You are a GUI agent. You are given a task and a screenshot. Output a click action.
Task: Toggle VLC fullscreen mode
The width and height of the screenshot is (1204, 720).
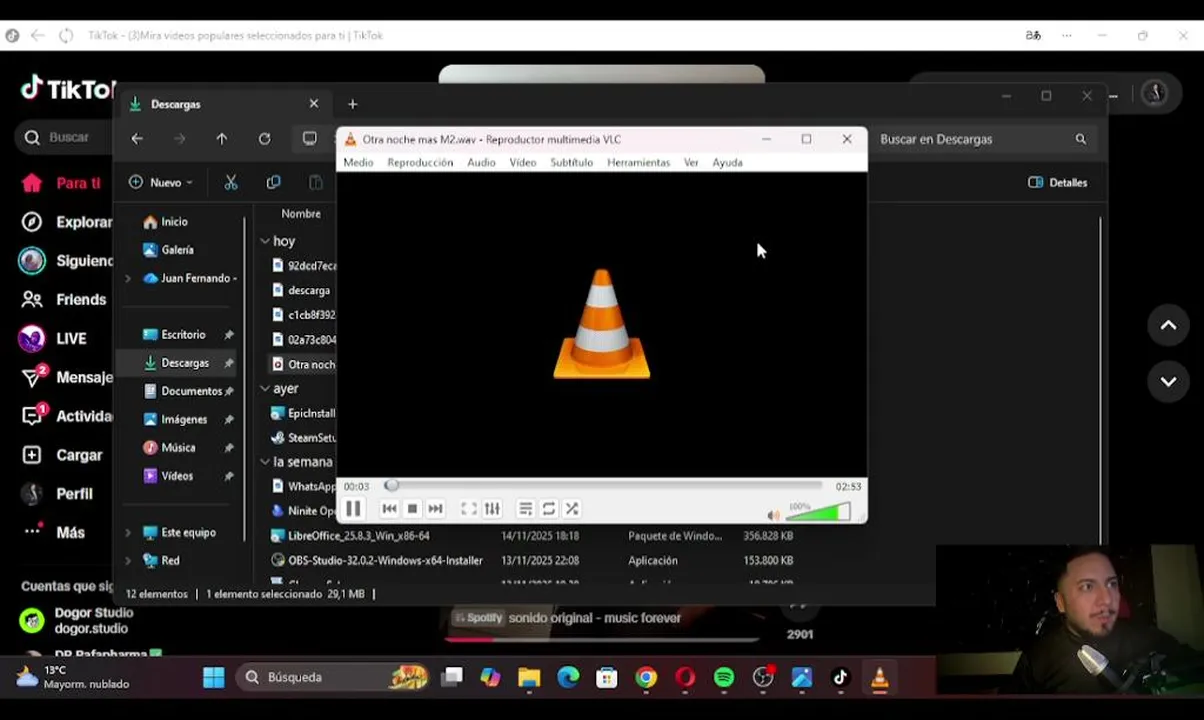(x=468, y=509)
